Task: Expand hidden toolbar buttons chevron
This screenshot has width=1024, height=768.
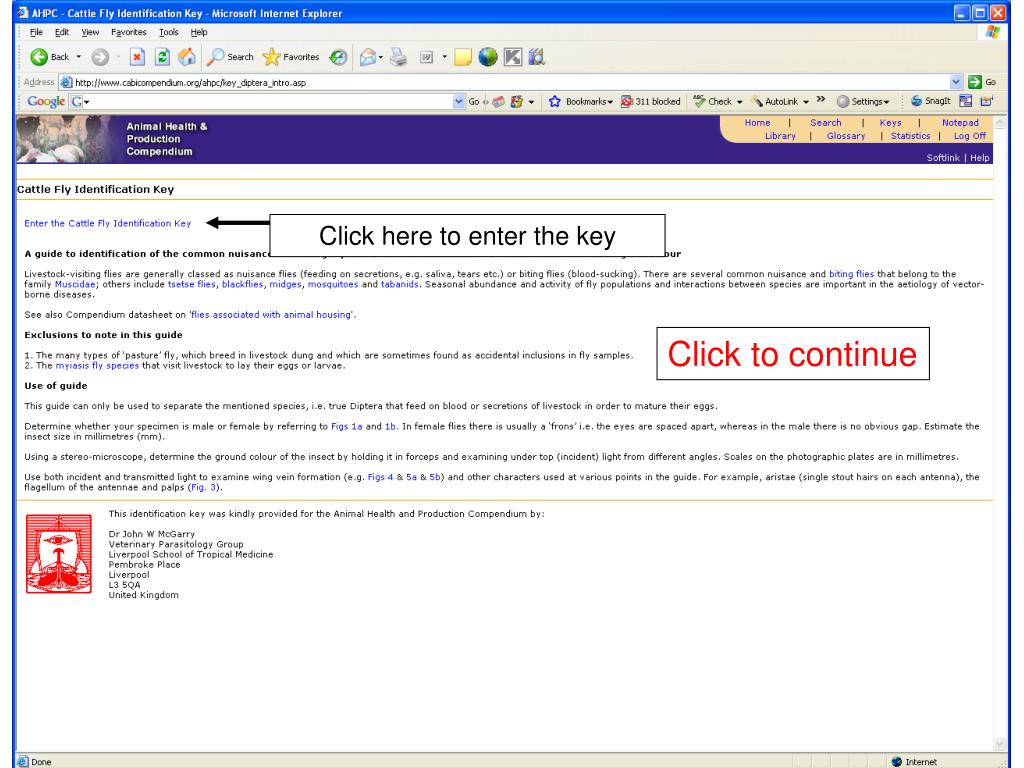Action: pyautogui.click(x=821, y=99)
